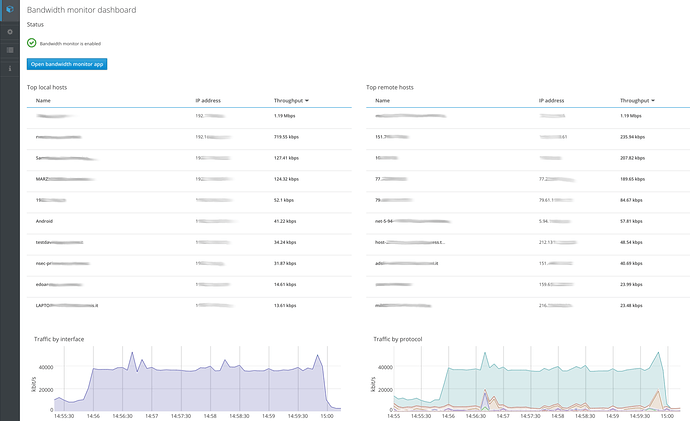Click the Traffic by interface chart peak
This screenshot has height=421, width=690.
click(132, 353)
